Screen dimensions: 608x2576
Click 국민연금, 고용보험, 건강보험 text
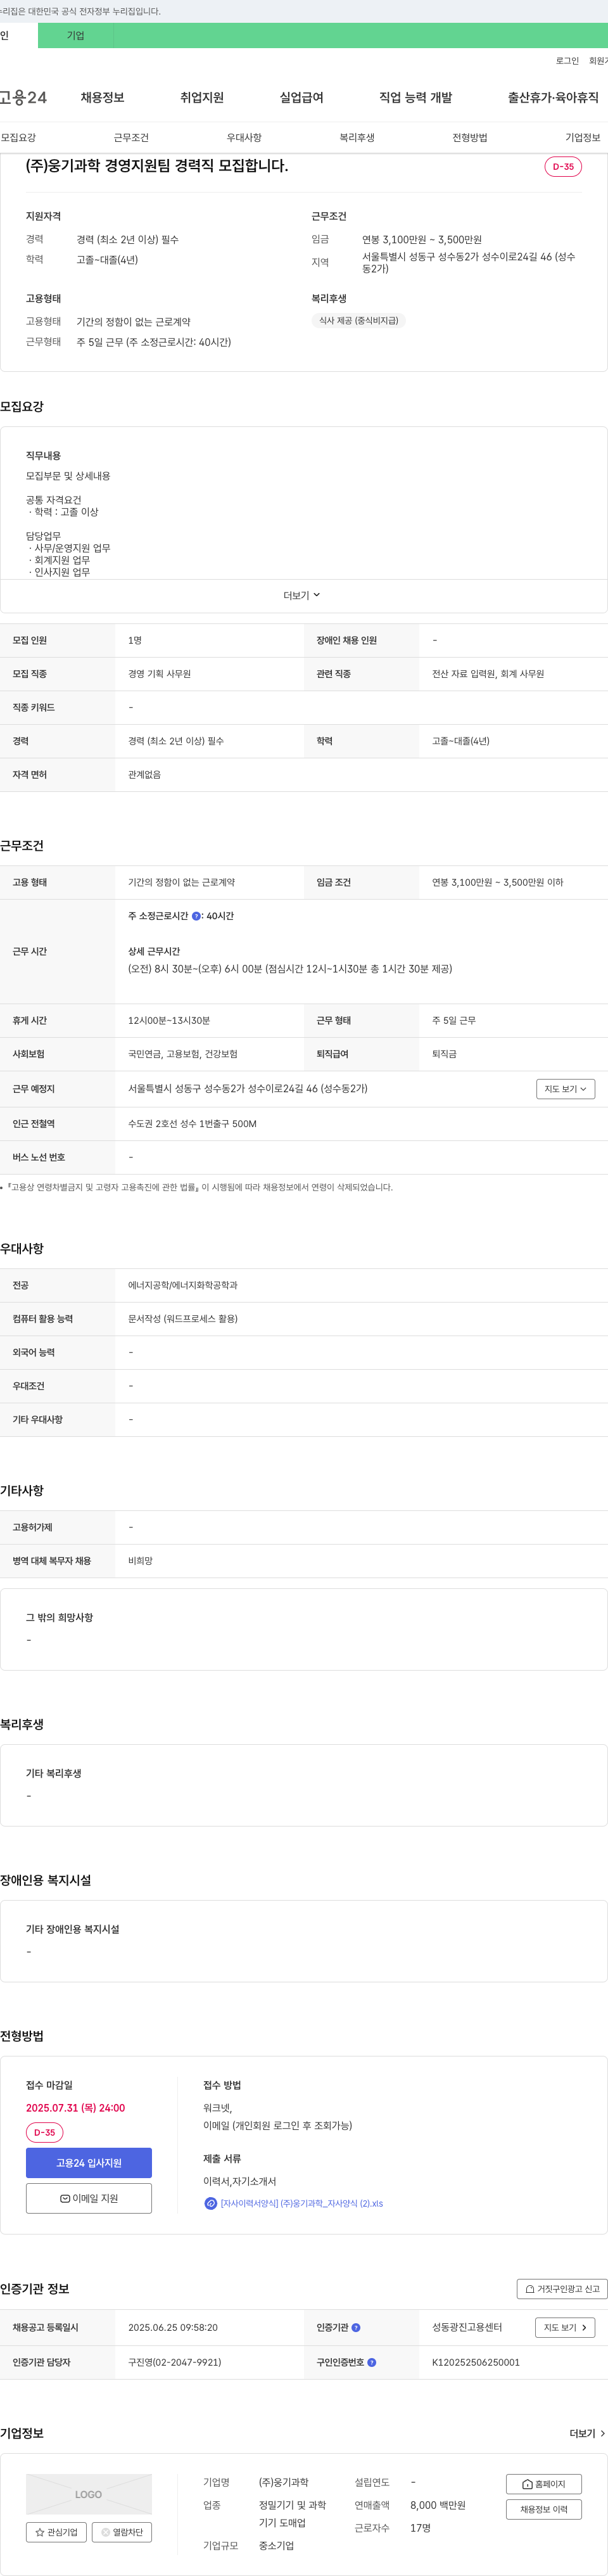(183, 1054)
